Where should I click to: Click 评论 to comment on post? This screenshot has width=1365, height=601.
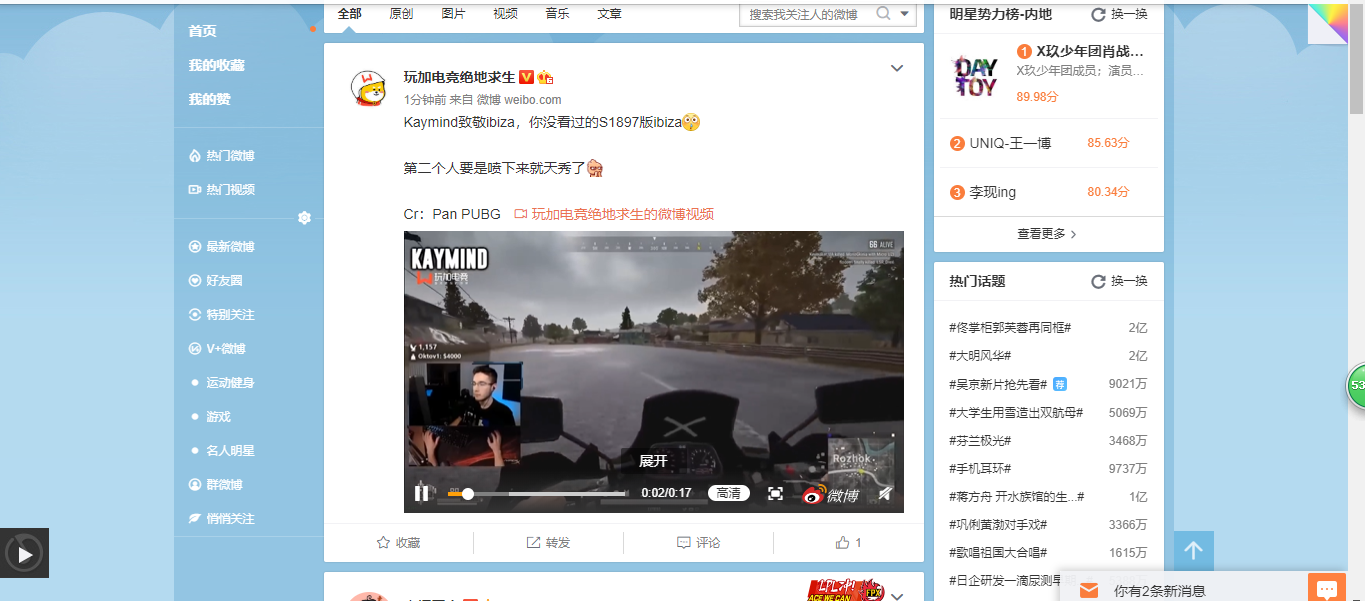pyautogui.click(x=698, y=542)
